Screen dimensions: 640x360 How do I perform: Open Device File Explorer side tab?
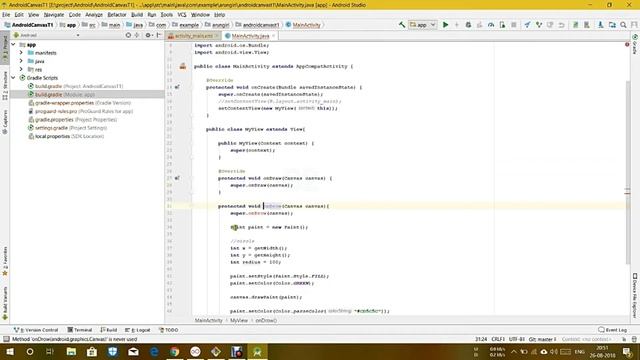point(635,295)
